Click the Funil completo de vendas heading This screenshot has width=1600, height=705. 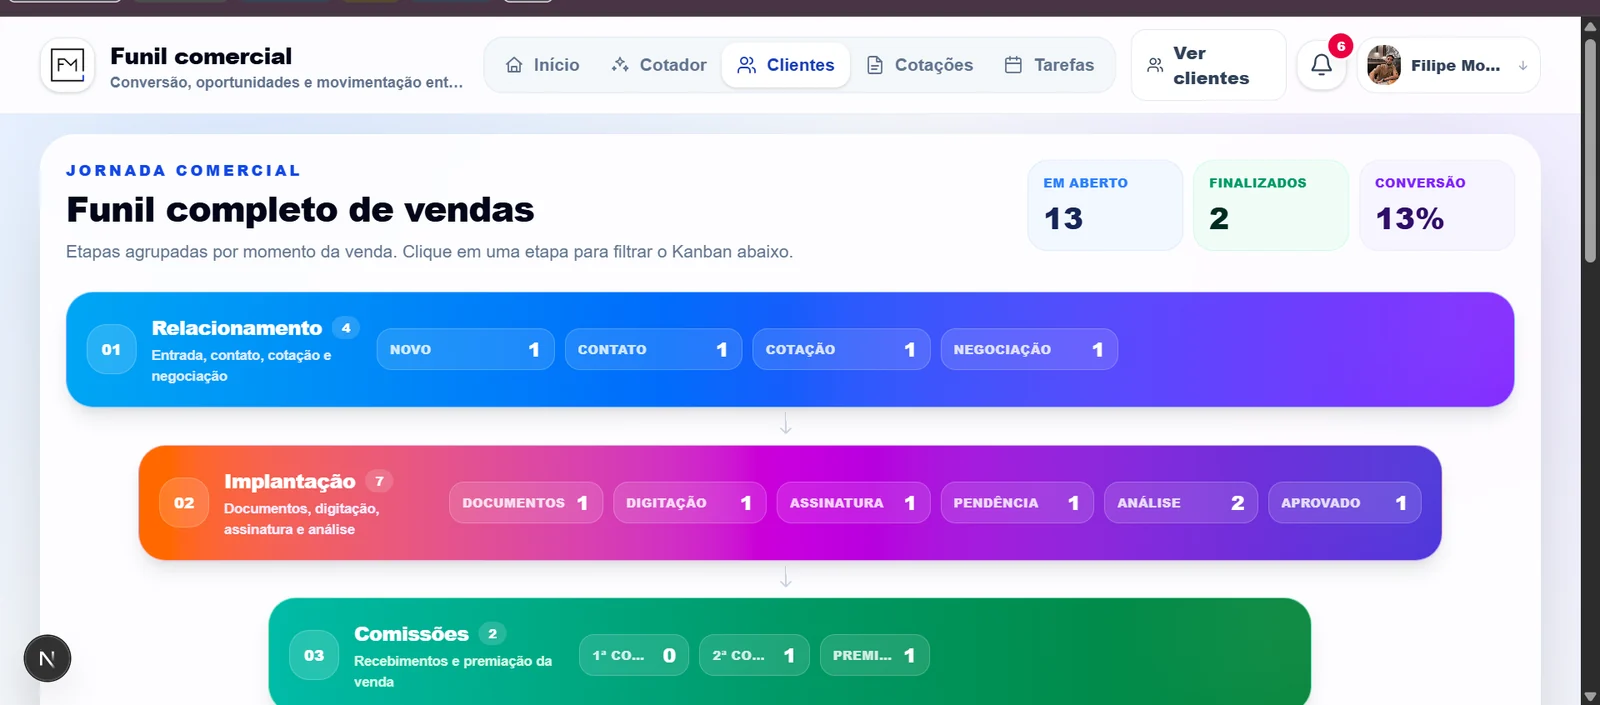tap(300, 210)
